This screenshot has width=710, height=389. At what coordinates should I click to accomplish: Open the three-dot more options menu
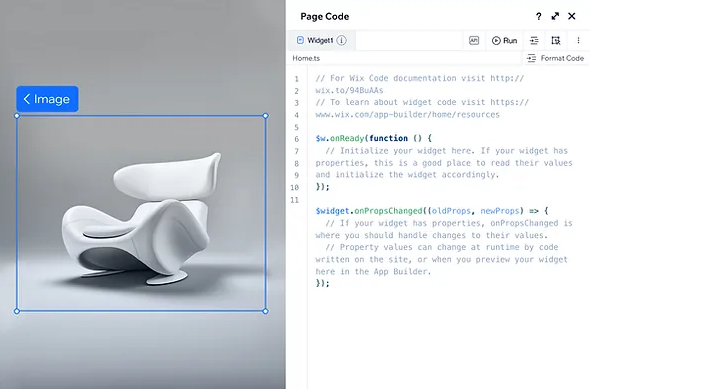pos(578,40)
